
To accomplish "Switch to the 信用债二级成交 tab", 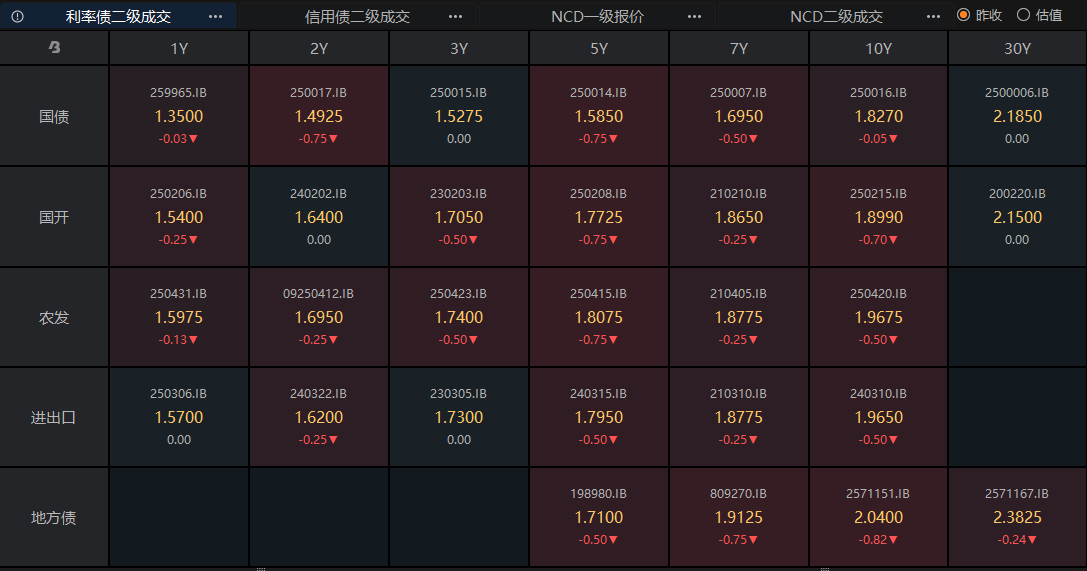I will coord(357,16).
